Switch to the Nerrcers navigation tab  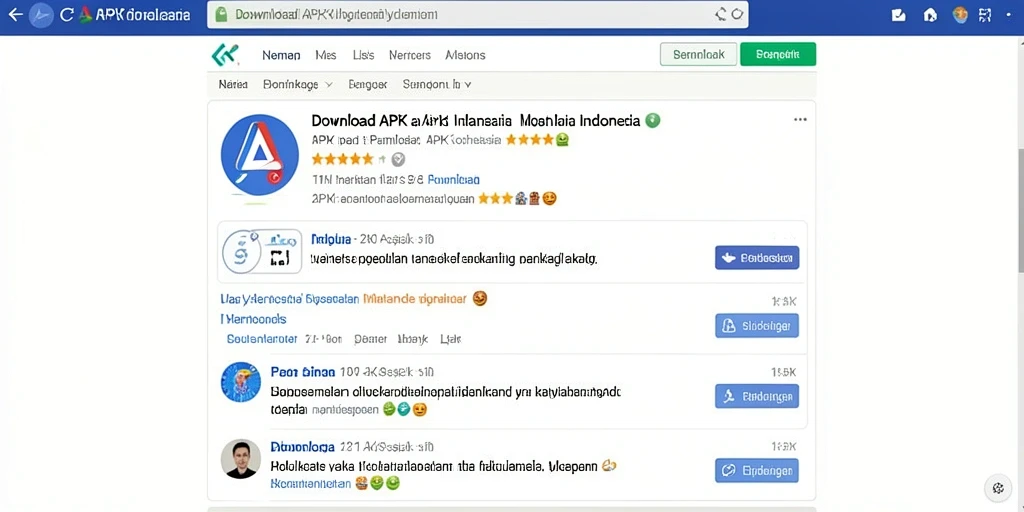pos(409,55)
